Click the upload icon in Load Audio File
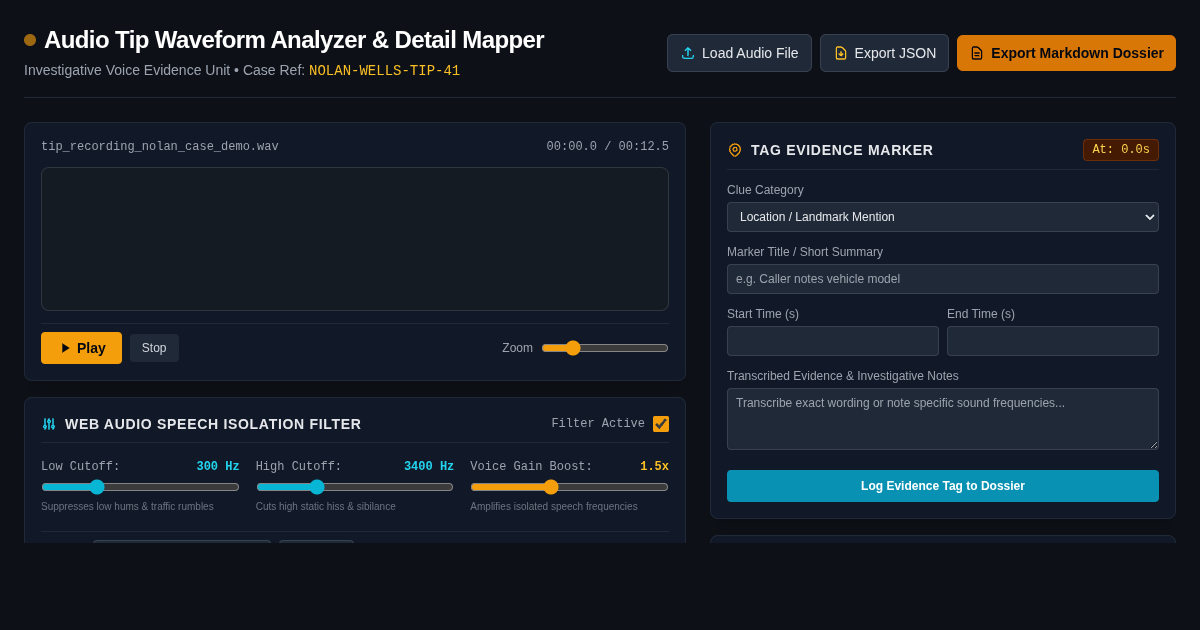 coord(688,53)
